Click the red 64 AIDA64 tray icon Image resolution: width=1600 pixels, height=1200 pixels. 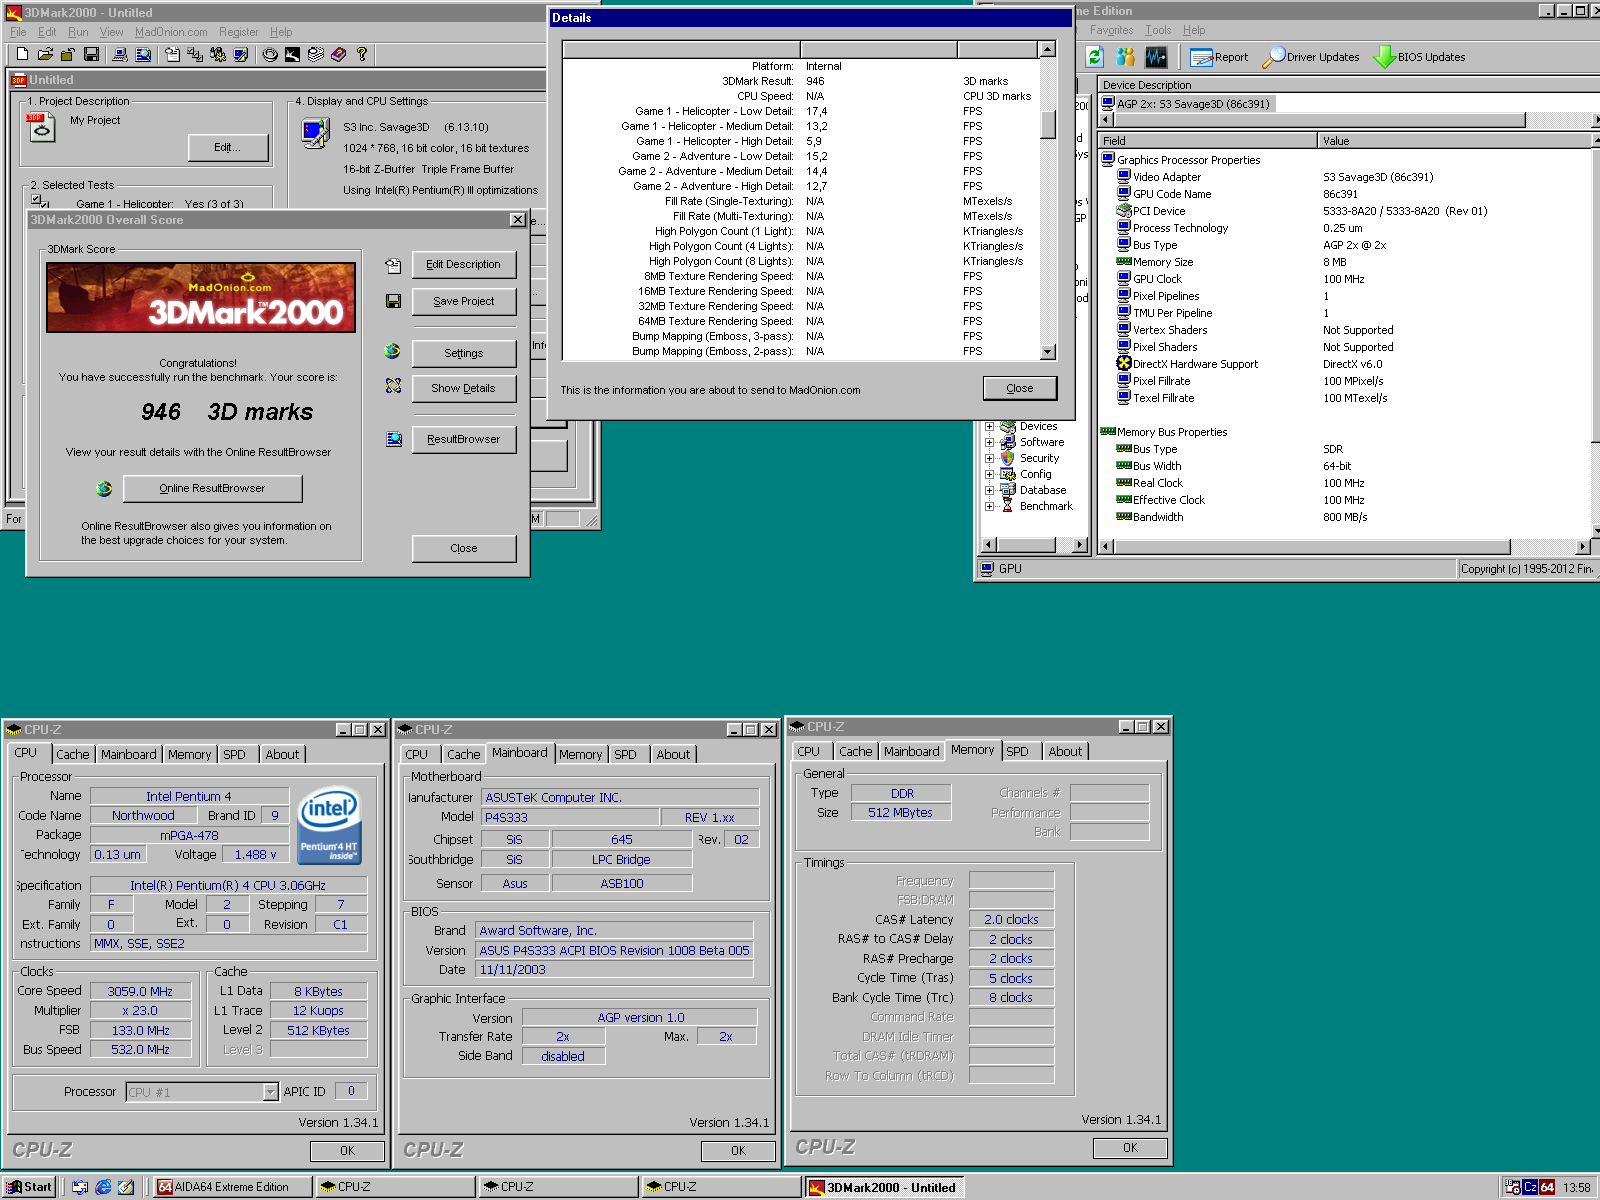coord(1547,1187)
